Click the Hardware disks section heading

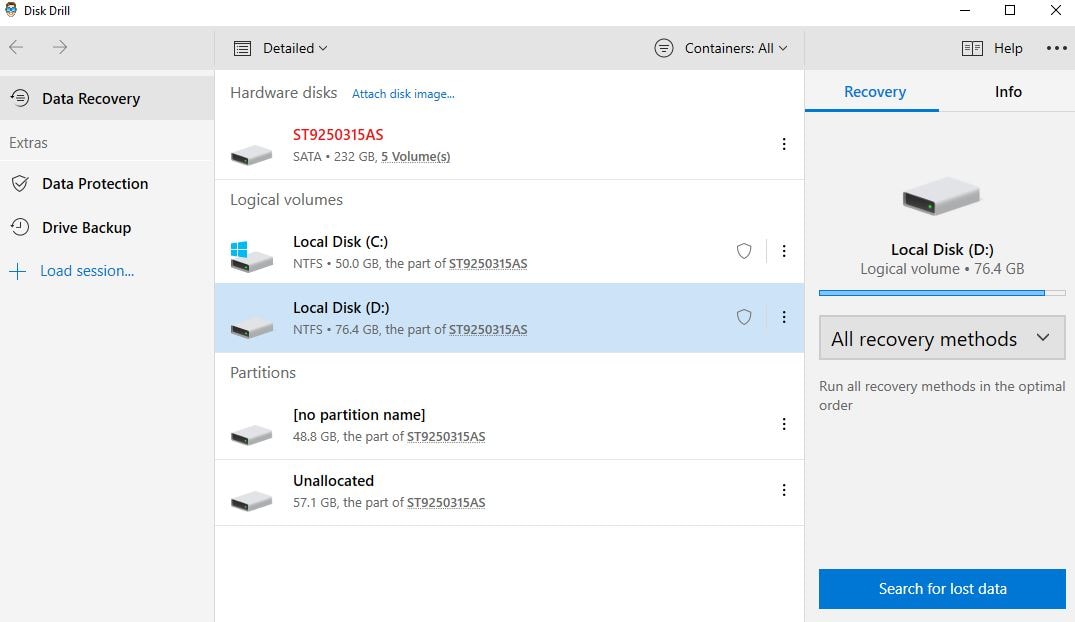pyautogui.click(x=283, y=93)
